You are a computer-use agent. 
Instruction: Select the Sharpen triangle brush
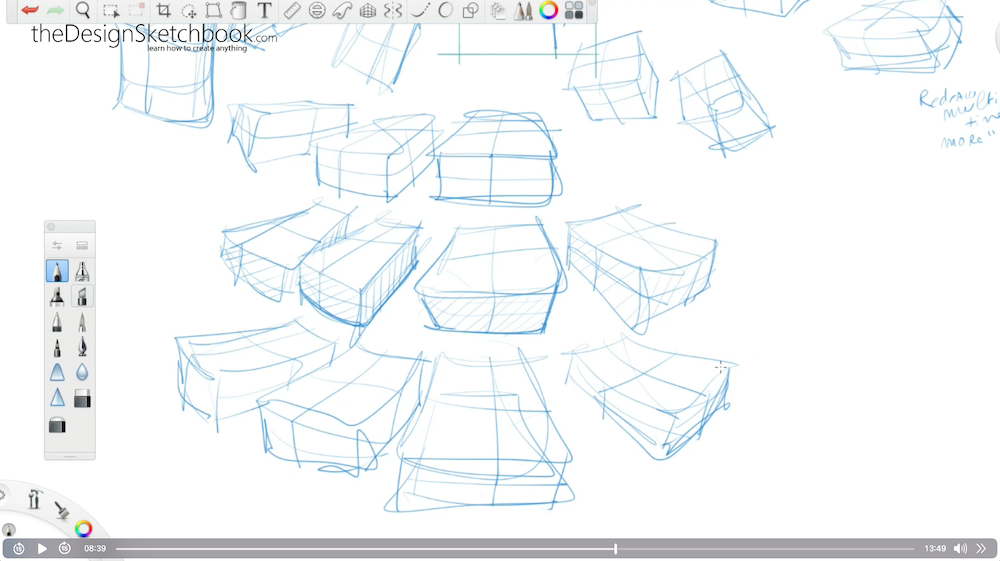[57, 398]
